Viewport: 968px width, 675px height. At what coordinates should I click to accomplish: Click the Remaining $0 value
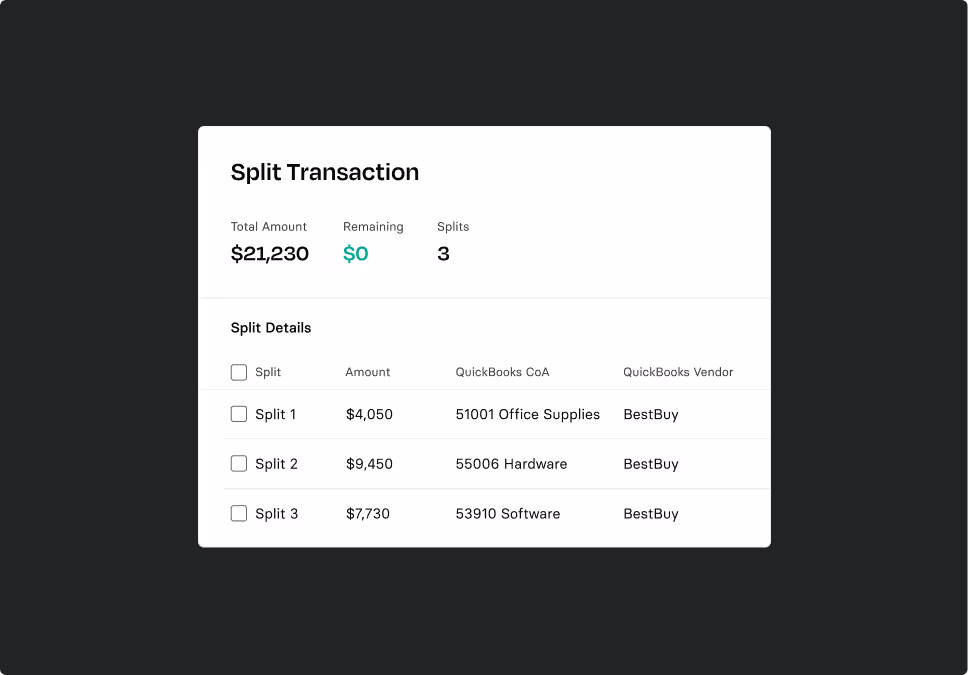click(356, 254)
